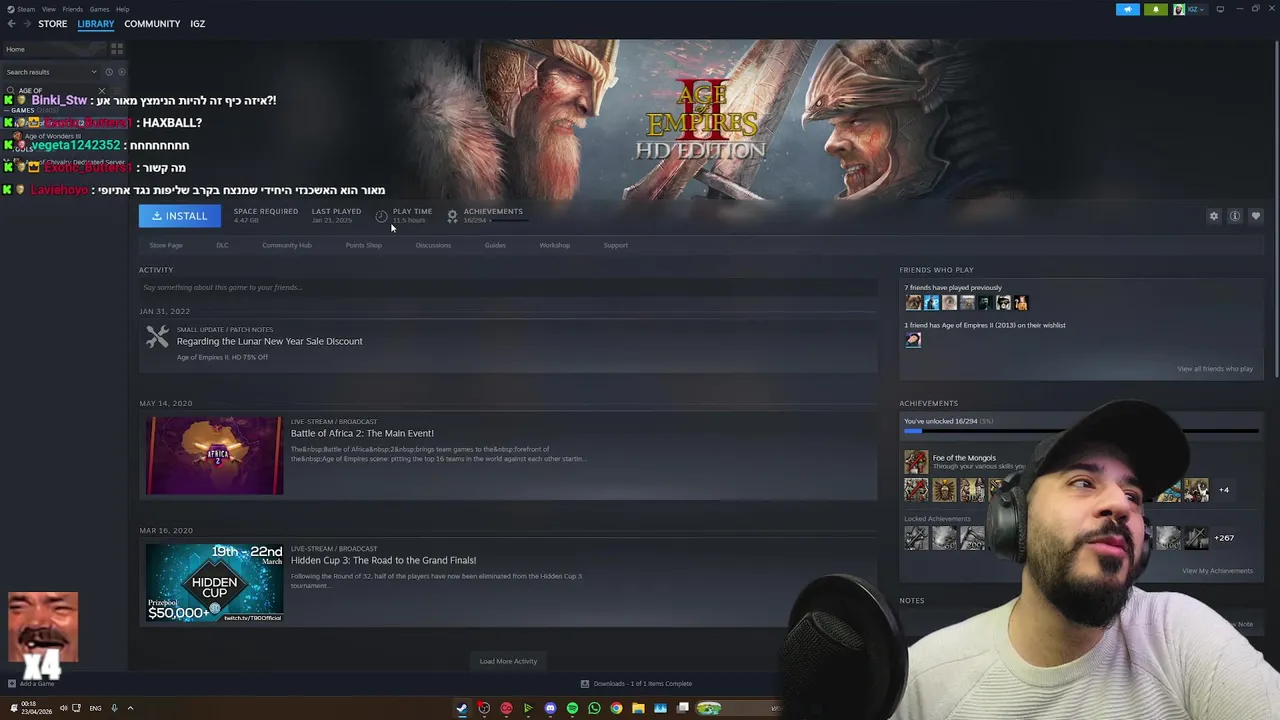Open Downloads status at bottom
Image resolution: width=1280 pixels, height=720 pixels.
point(637,684)
